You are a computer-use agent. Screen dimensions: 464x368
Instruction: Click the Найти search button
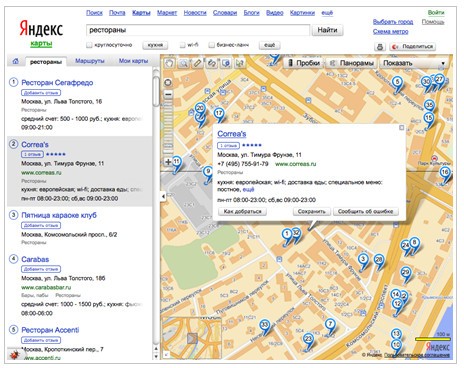click(327, 30)
